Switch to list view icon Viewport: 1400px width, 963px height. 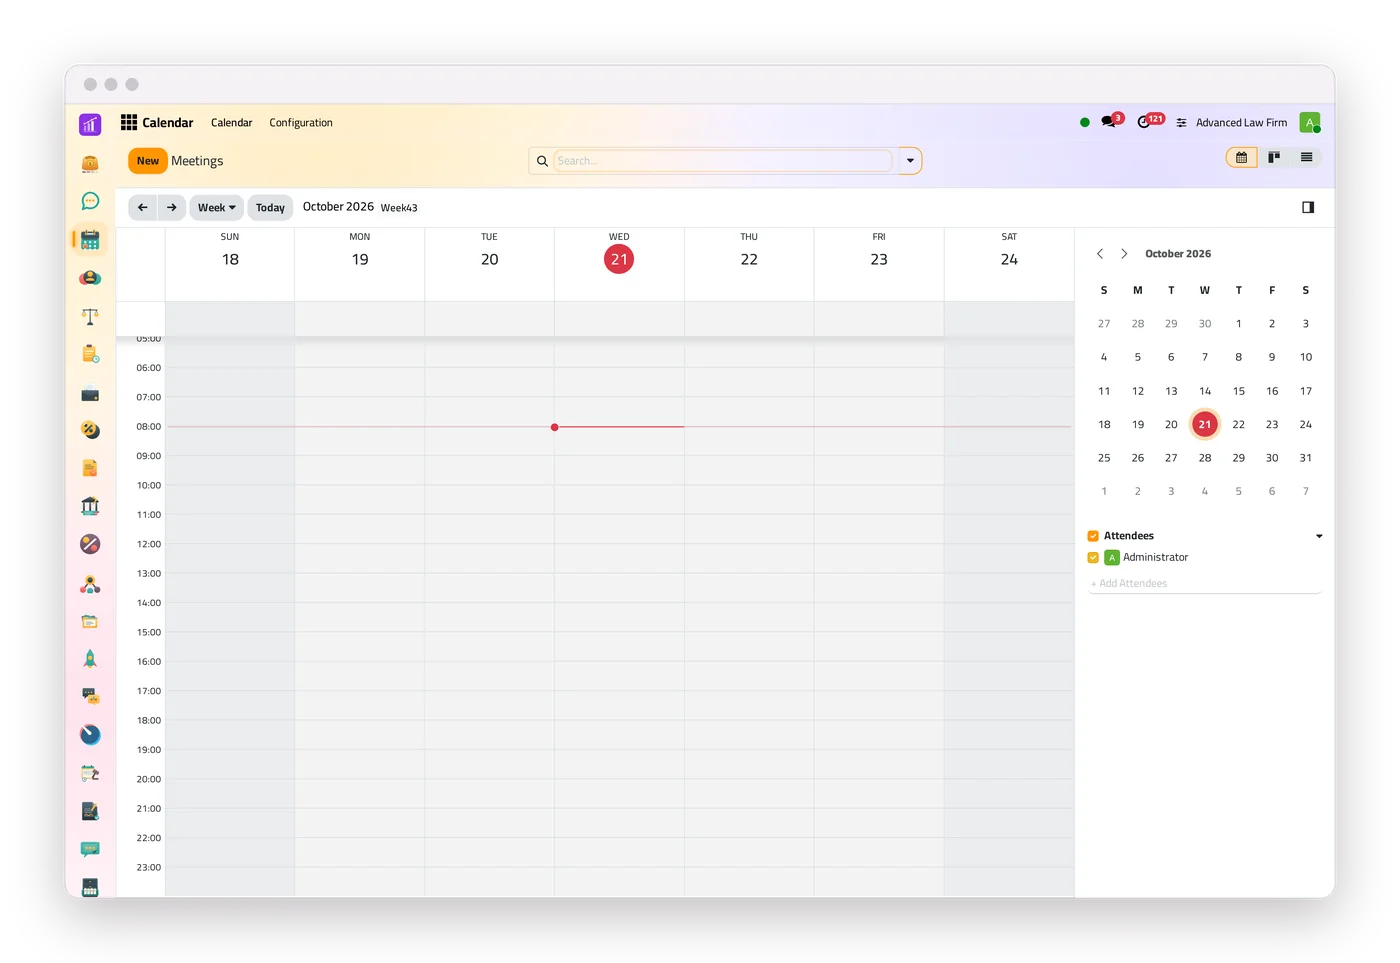pyautogui.click(x=1306, y=157)
